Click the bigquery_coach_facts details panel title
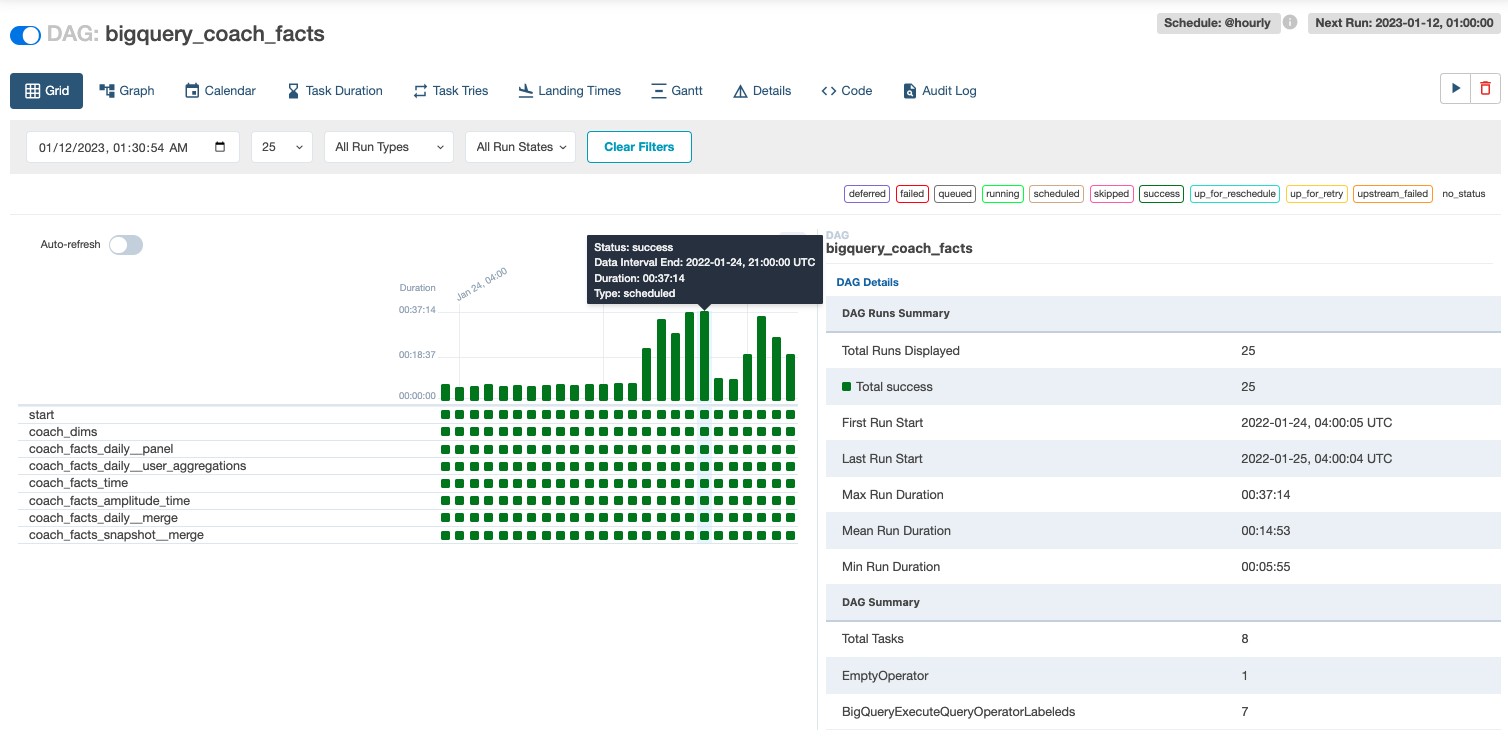 (x=899, y=248)
